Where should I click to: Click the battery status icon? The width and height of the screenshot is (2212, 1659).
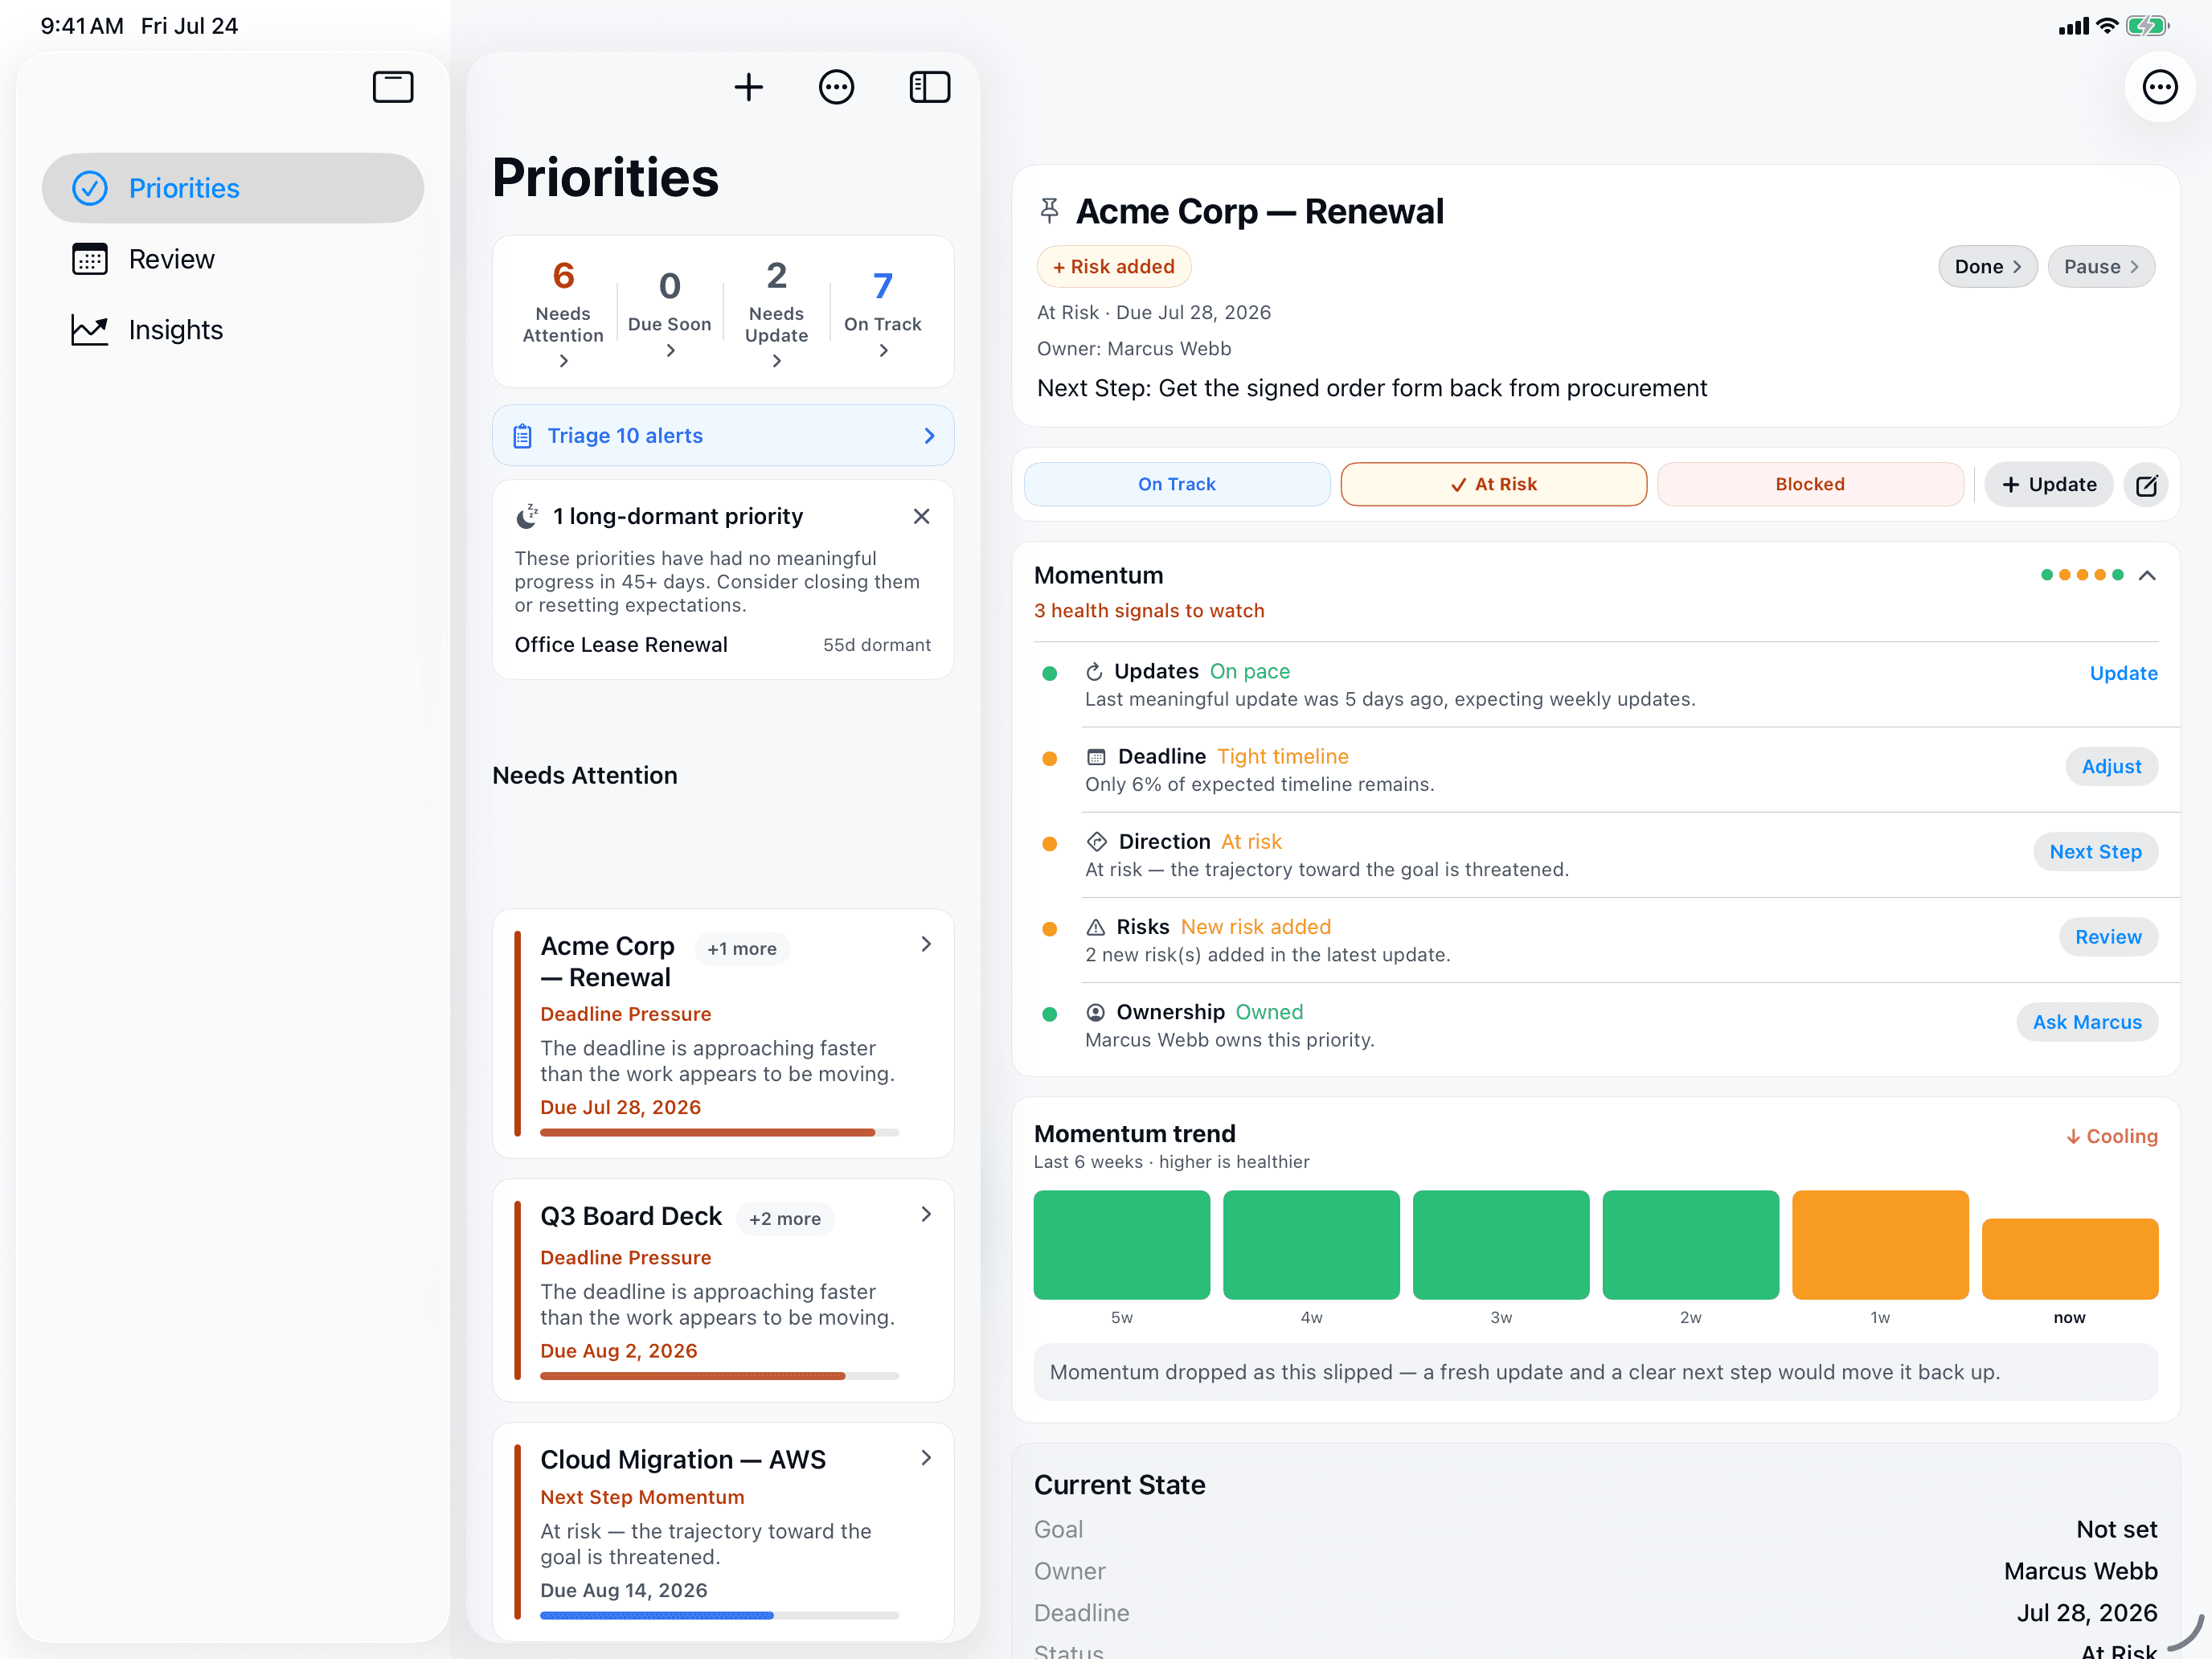tap(2148, 26)
